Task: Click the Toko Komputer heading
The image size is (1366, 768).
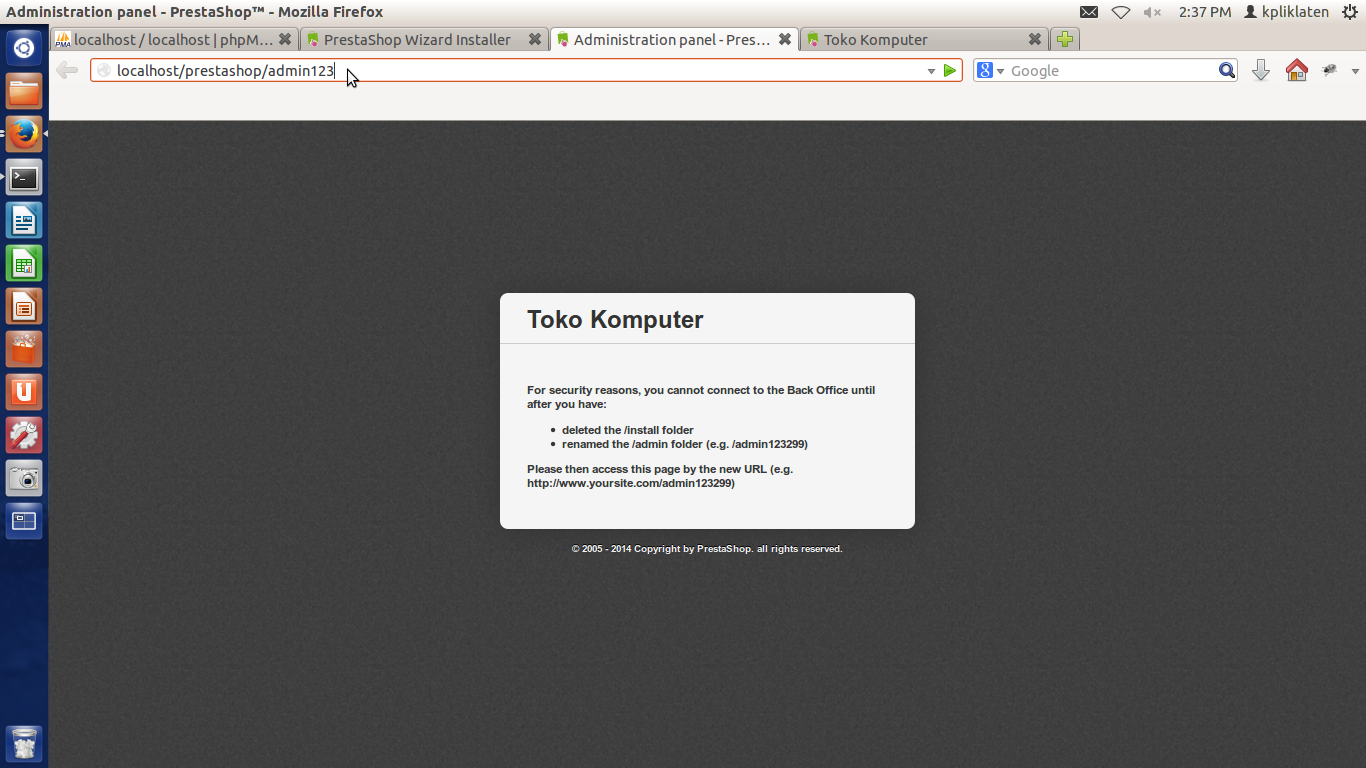Action: click(x=615, y=319)
